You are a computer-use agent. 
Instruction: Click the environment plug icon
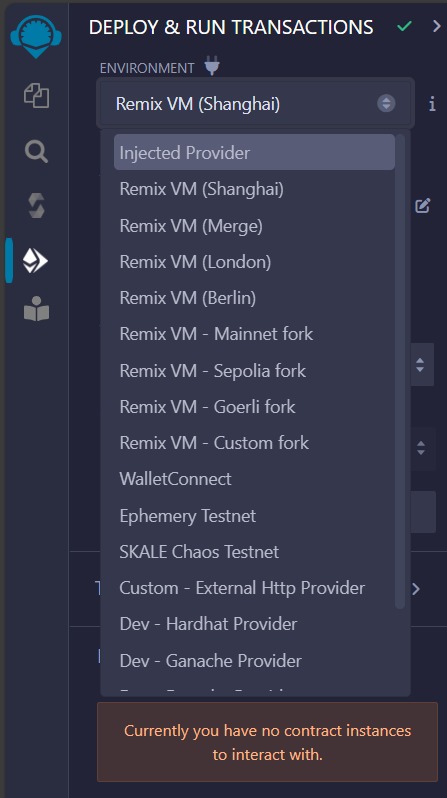click(x=212, y=66)
